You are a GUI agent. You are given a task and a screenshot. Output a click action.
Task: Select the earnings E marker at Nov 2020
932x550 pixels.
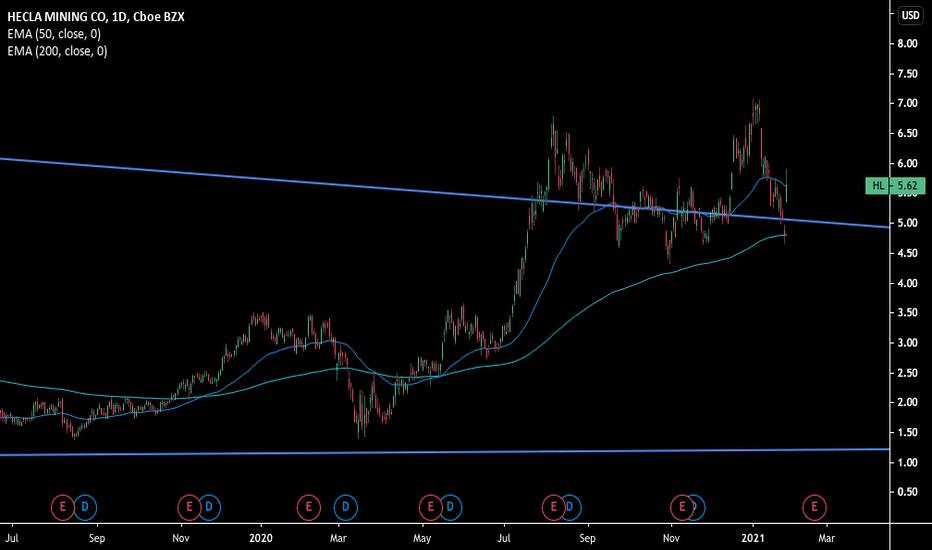[682, 507]
